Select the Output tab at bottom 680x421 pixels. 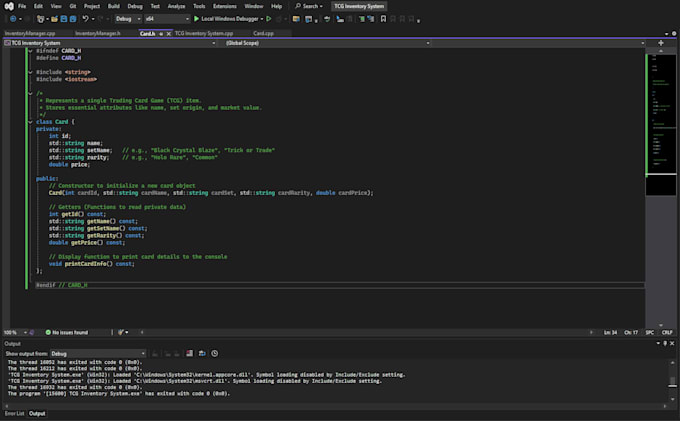(x=37, y=413)
